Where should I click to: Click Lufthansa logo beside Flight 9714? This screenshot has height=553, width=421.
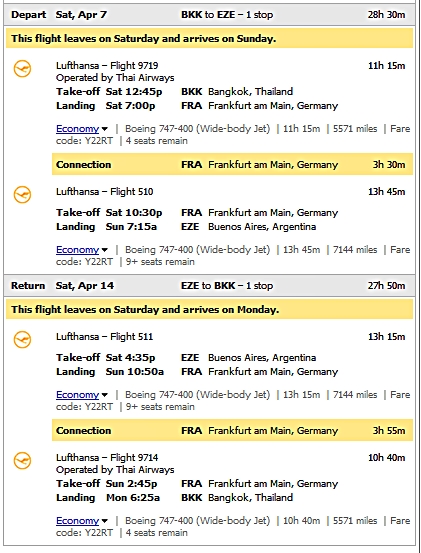click(22, 461)
